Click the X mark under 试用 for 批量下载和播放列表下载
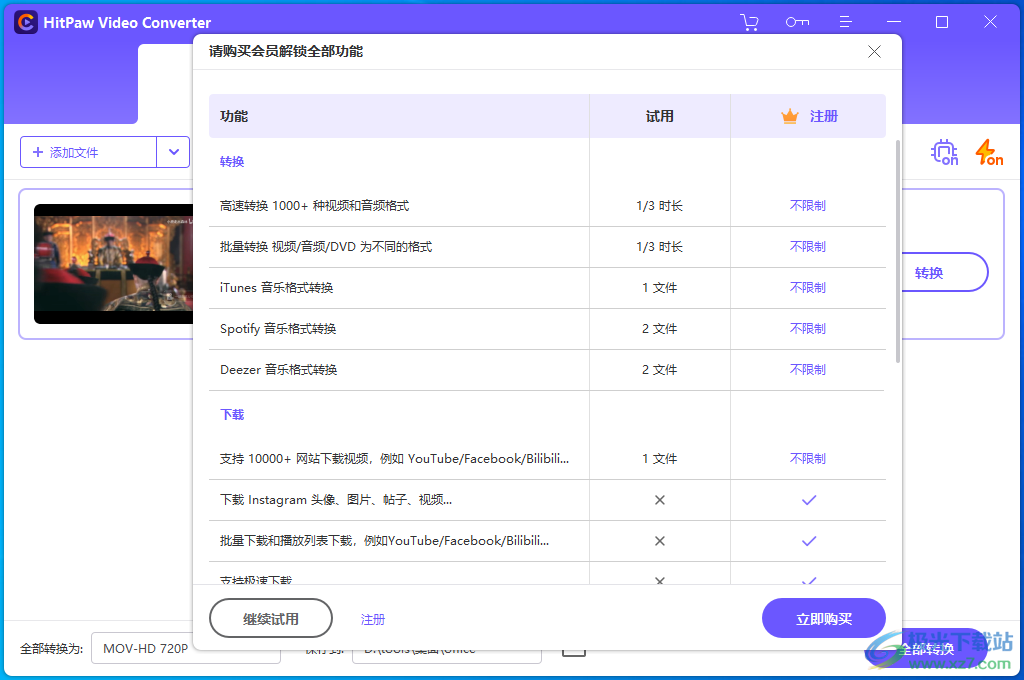The image size is (1024, 680). point(660,540)
